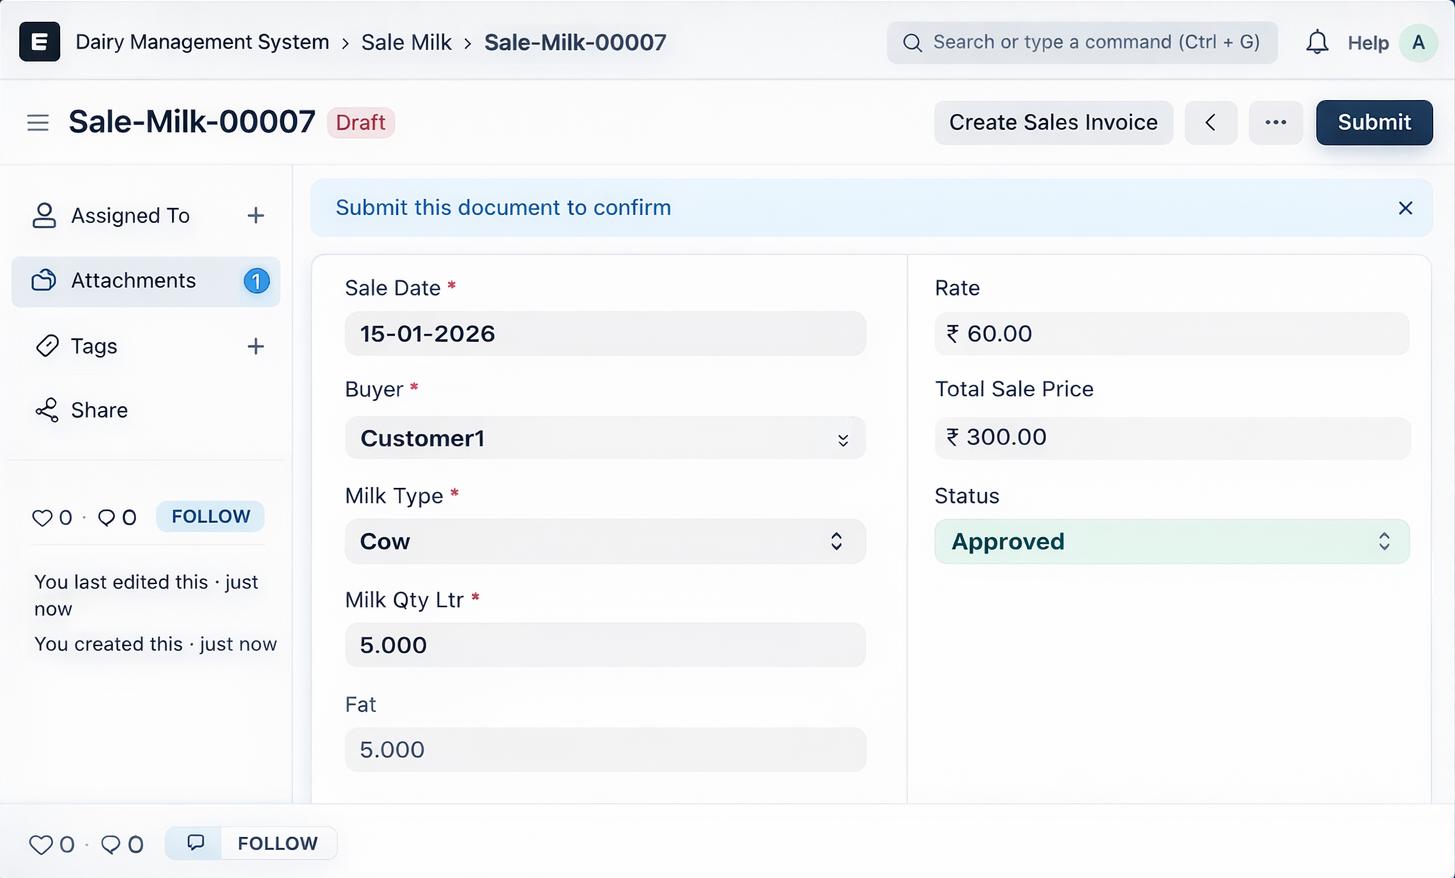
Task: Expand the Status Approved dropdown
Action: point(1172,541)
